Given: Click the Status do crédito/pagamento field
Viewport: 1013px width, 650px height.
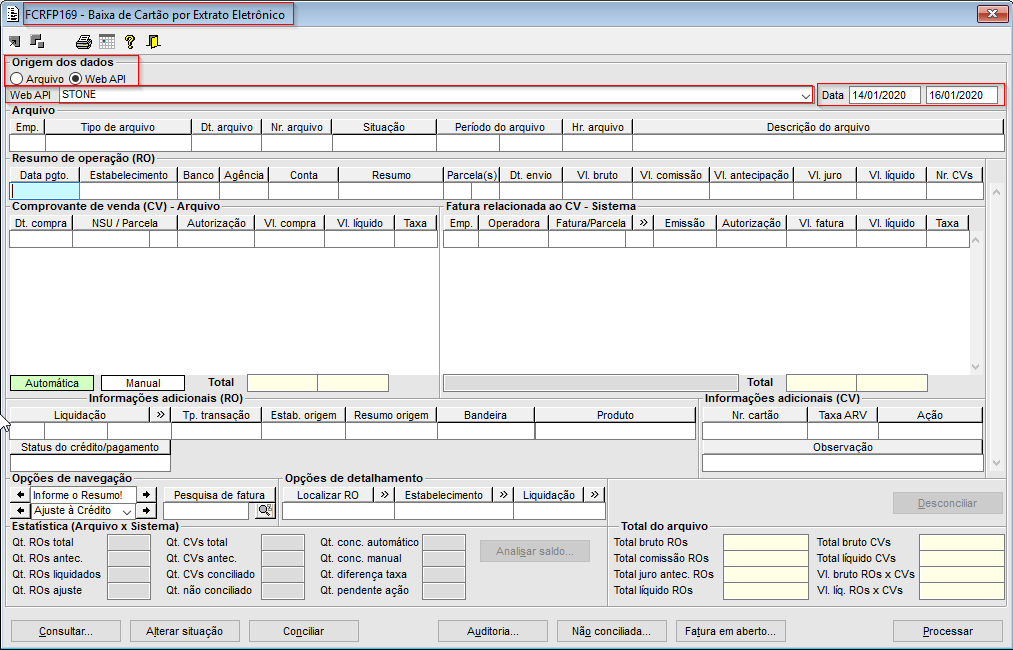Looking at the screenshot, I should pyautogui.click(x=90, y=463).
